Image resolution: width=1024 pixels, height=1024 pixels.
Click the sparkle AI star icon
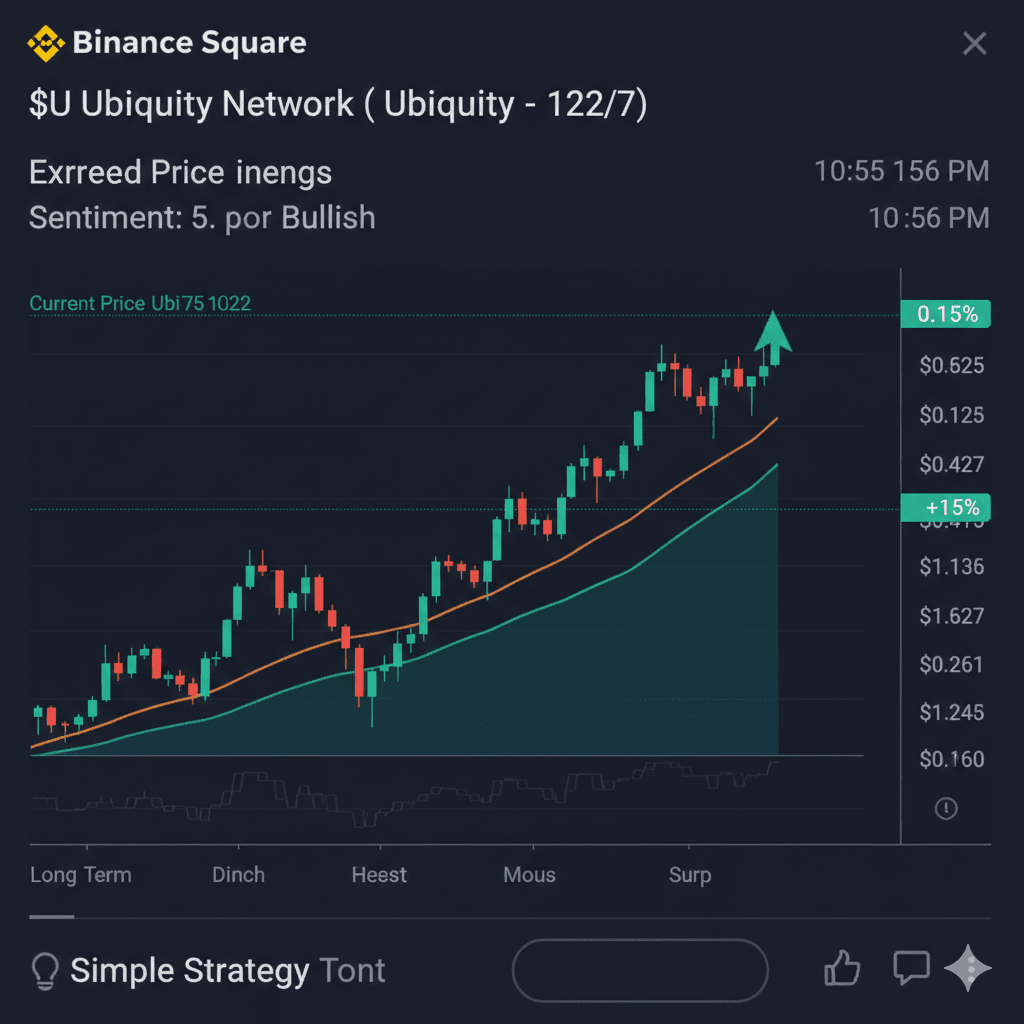point(968,968)
